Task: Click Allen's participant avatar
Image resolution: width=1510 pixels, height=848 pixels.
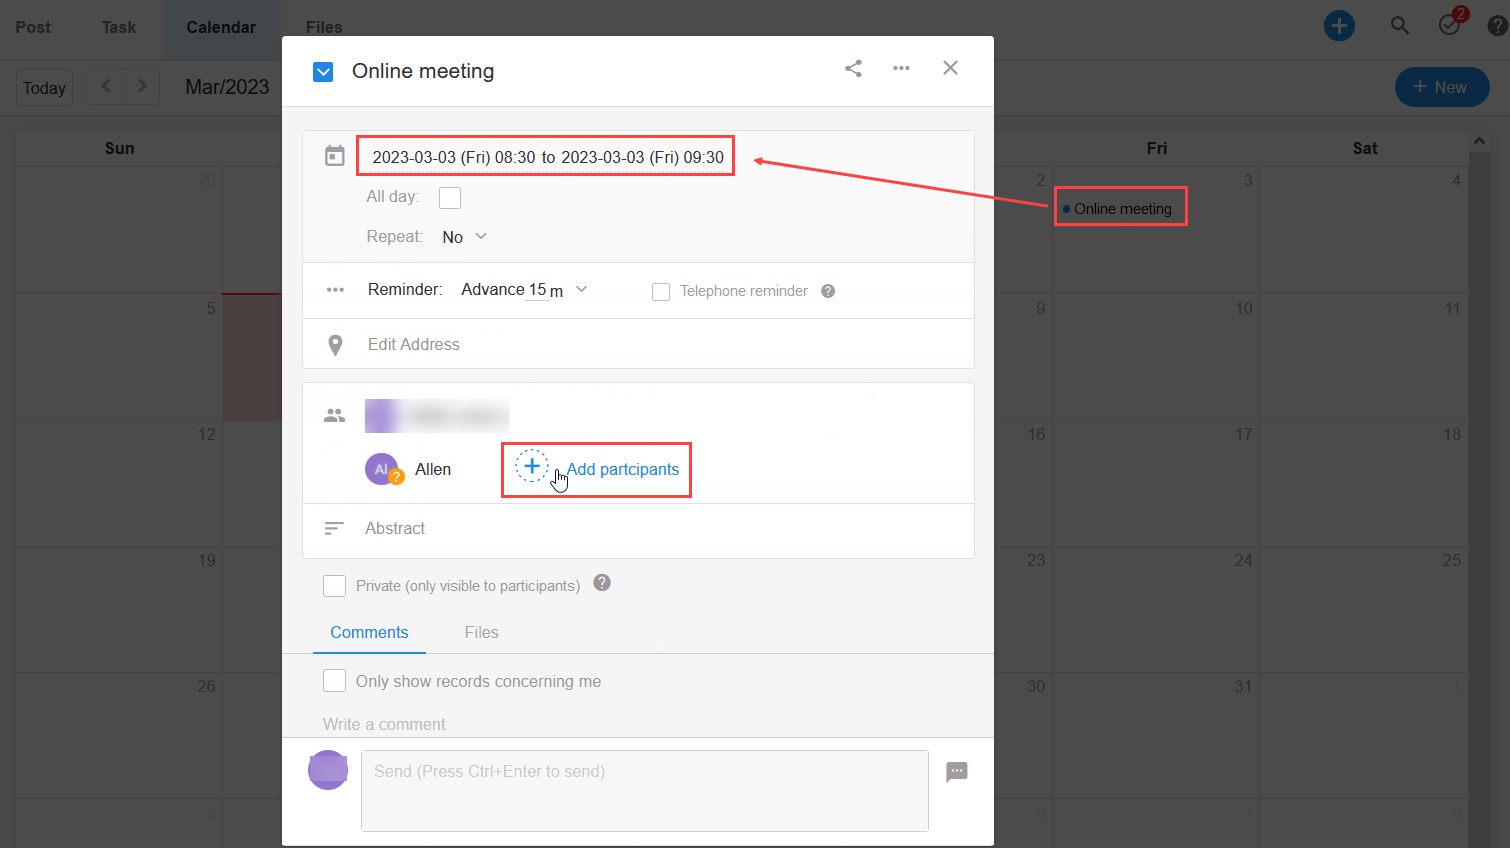Action: pyautogui.click(x=382, y=469)
